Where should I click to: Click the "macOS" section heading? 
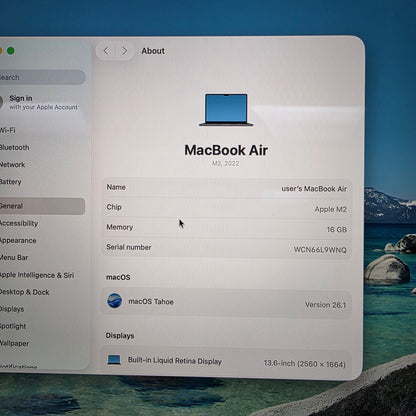(x=118, y=277)
